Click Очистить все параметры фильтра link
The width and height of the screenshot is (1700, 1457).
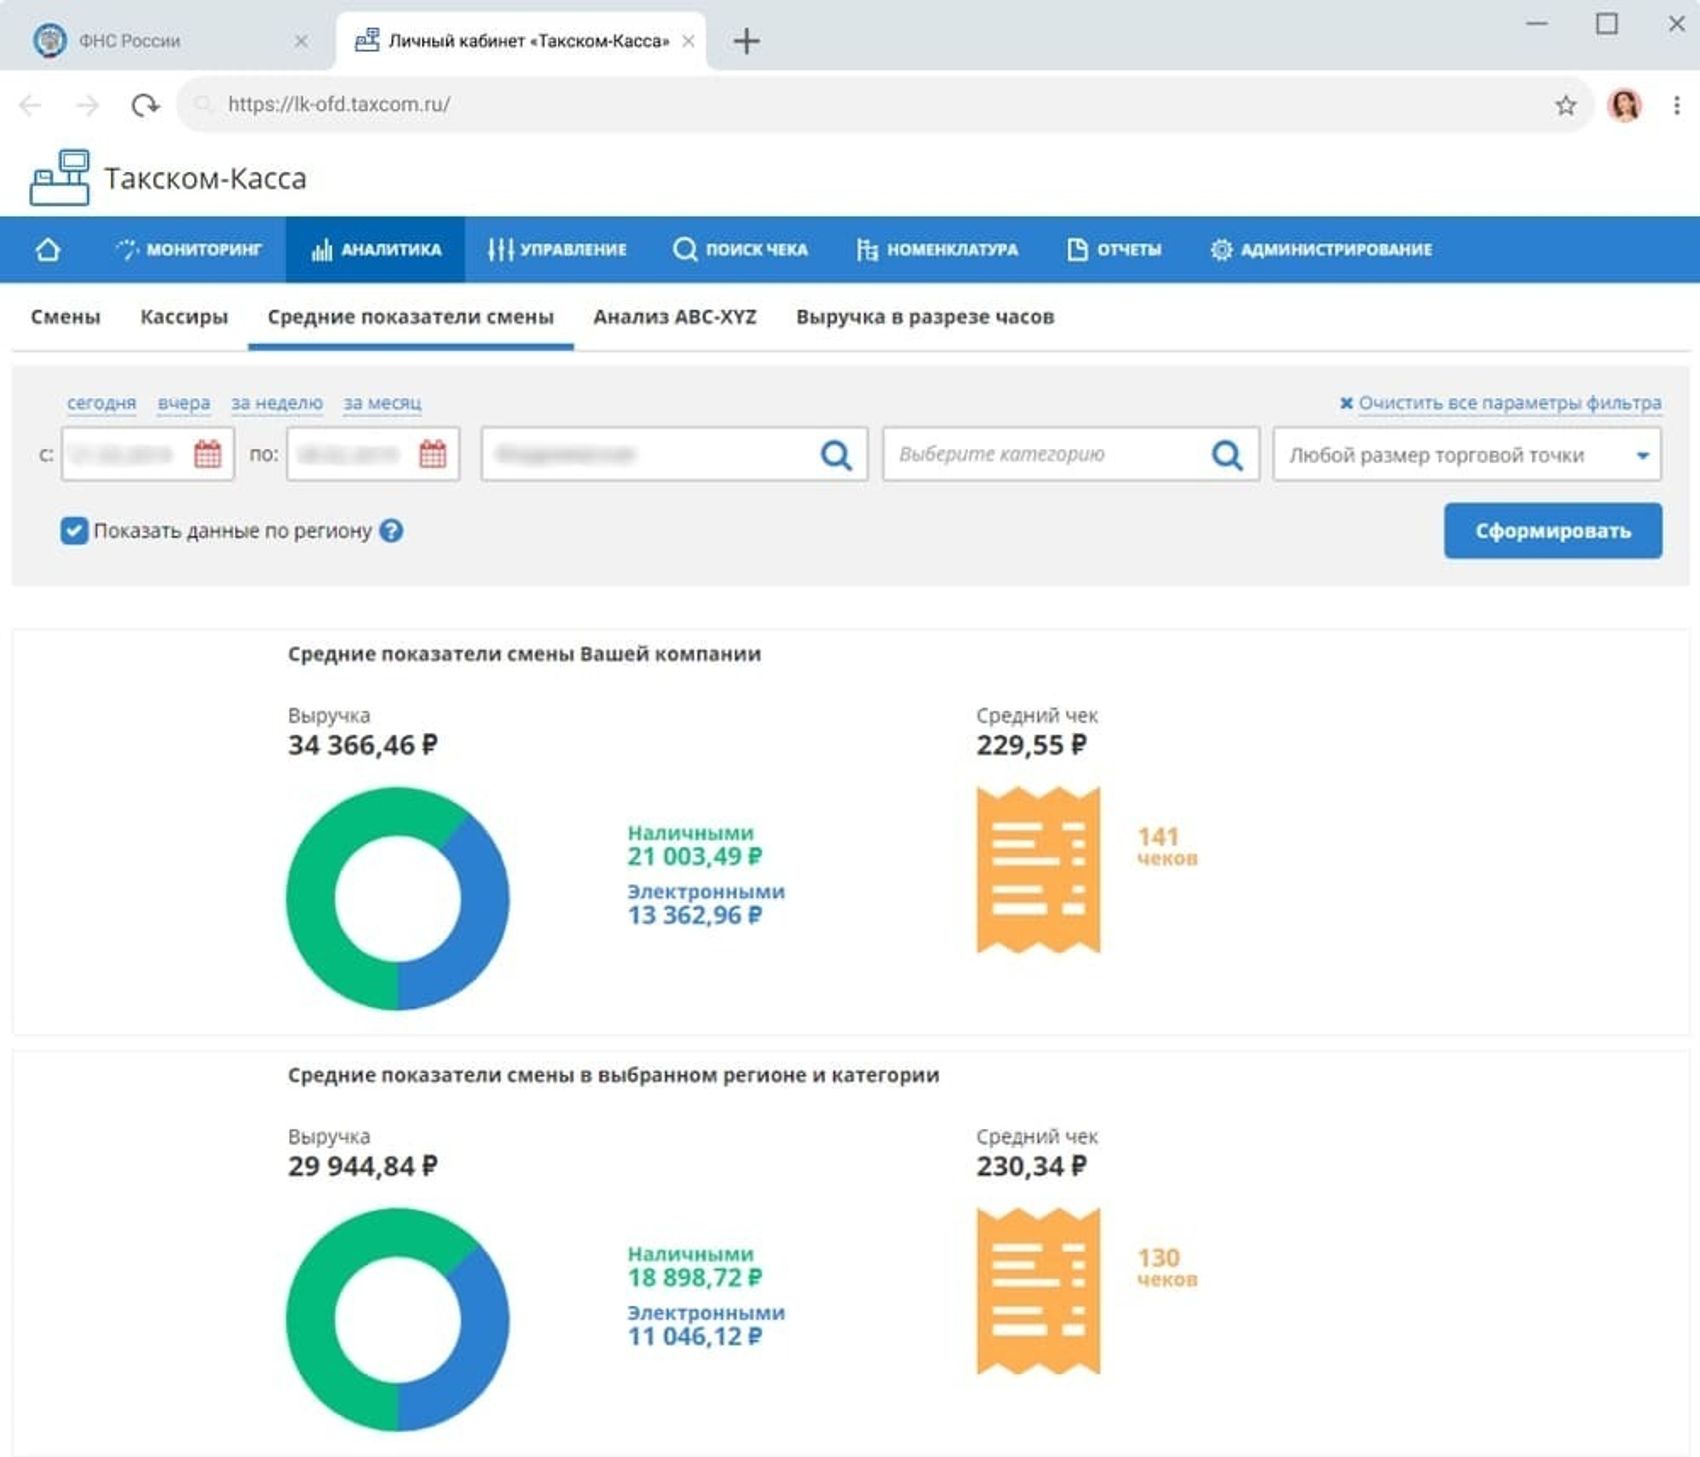[1500, 403]
